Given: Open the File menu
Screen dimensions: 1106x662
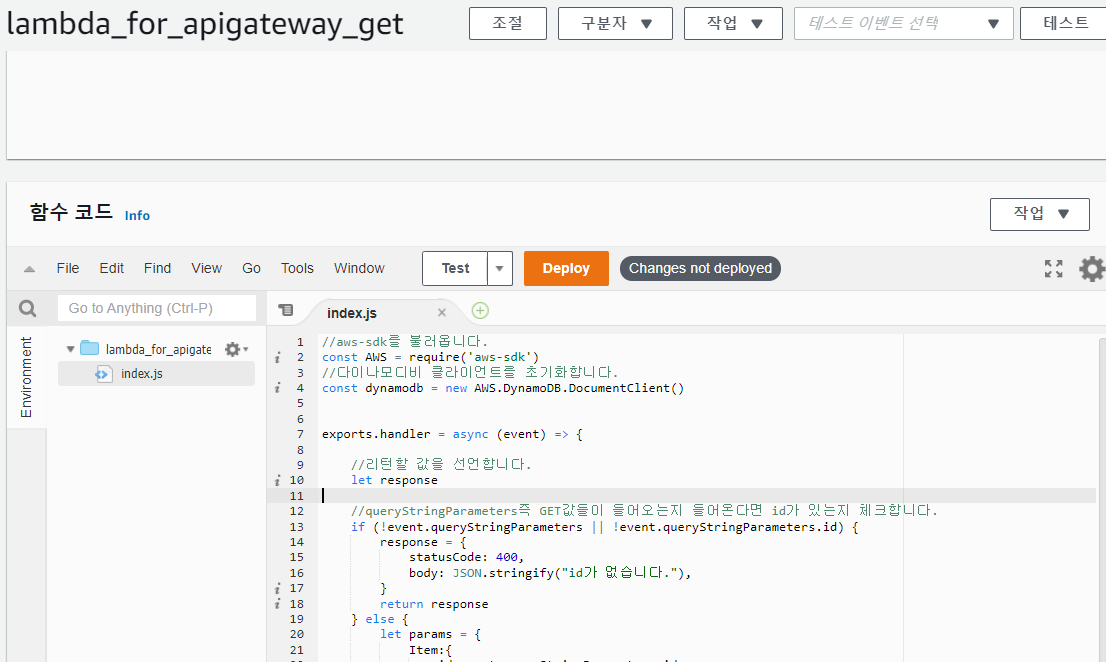Looking at the screenshot, I should [x=68, y=268].
